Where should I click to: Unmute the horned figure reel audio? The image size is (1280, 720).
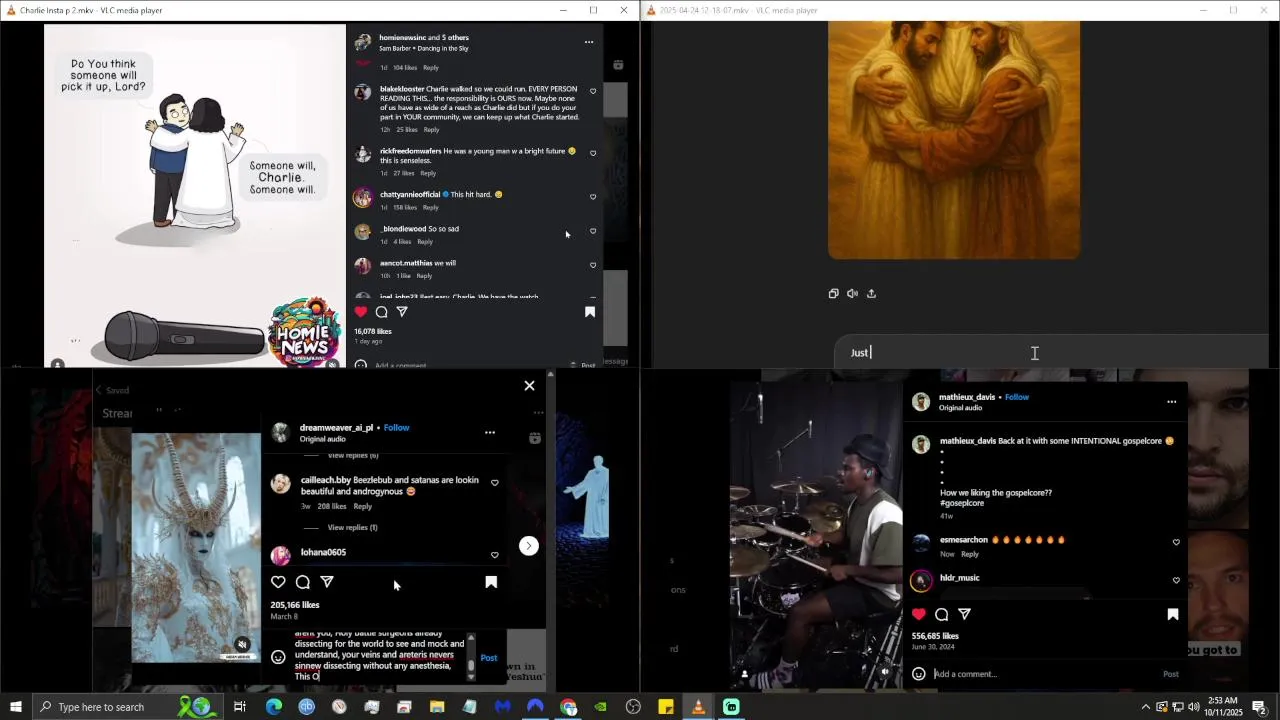coord(242,645)
